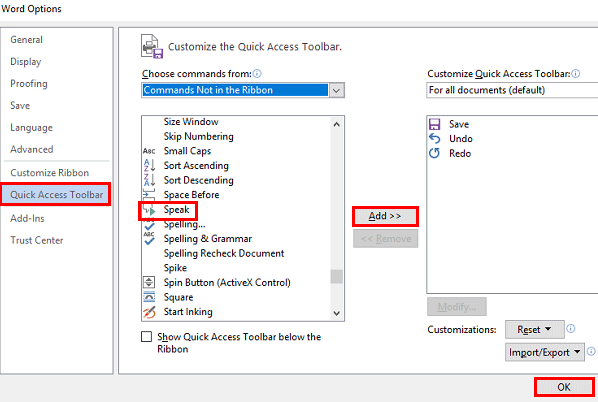
Task: Select the Quick Access Toolbar category
Action: (56, 195)
